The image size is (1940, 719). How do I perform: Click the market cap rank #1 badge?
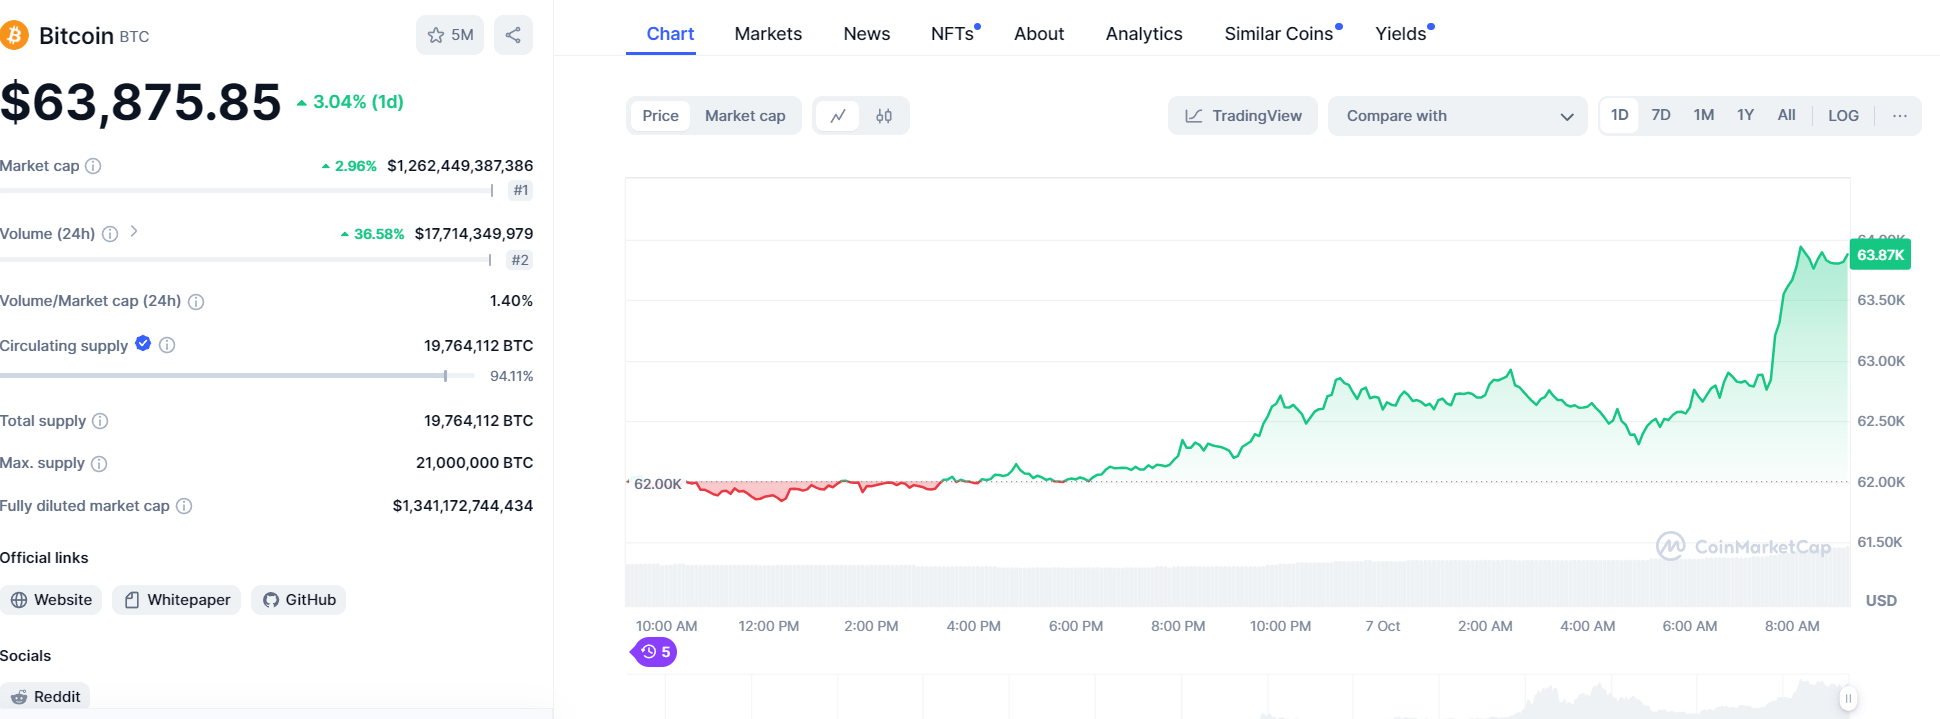tap(520, 190)
